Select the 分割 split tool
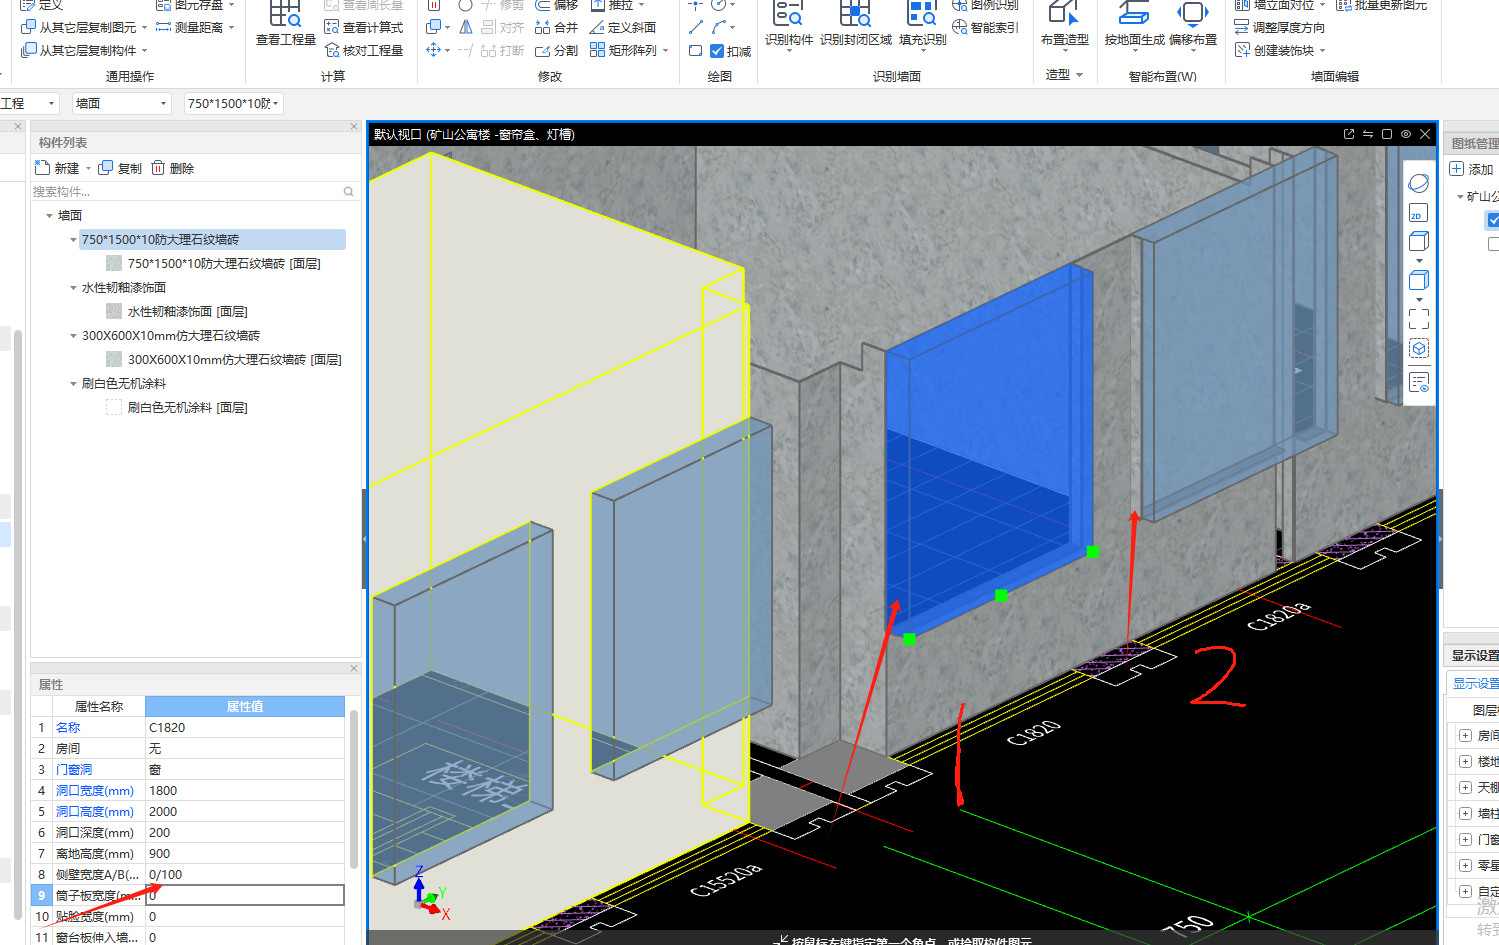This screenshot has width=1499, height=945. coord(556,50)
